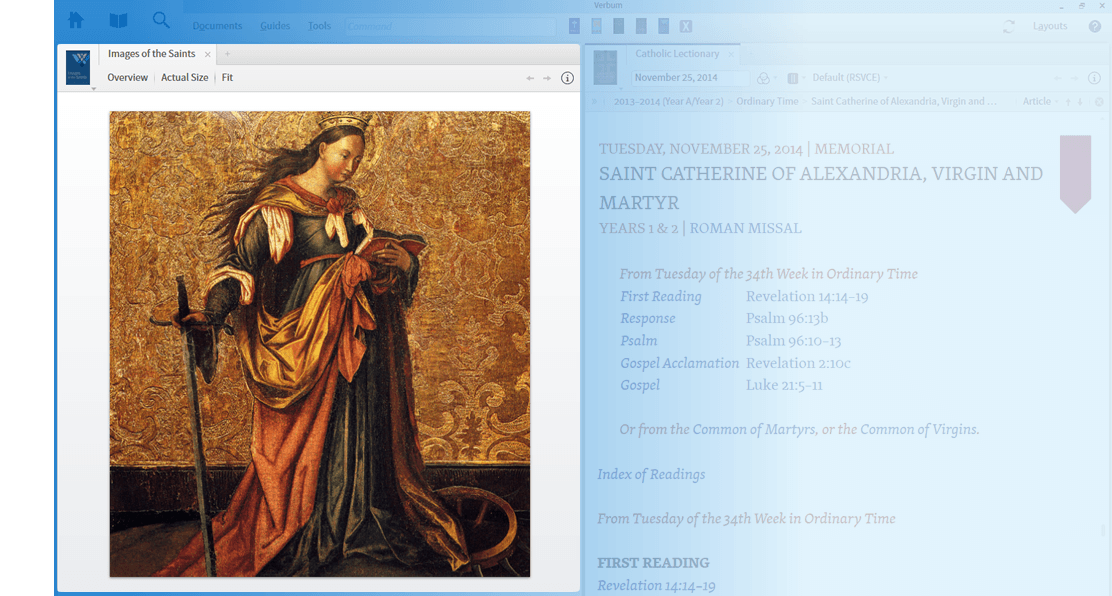Select the Images of the Saints tab
Viewport: 1112px width, 596px height.
pos(151,54)
